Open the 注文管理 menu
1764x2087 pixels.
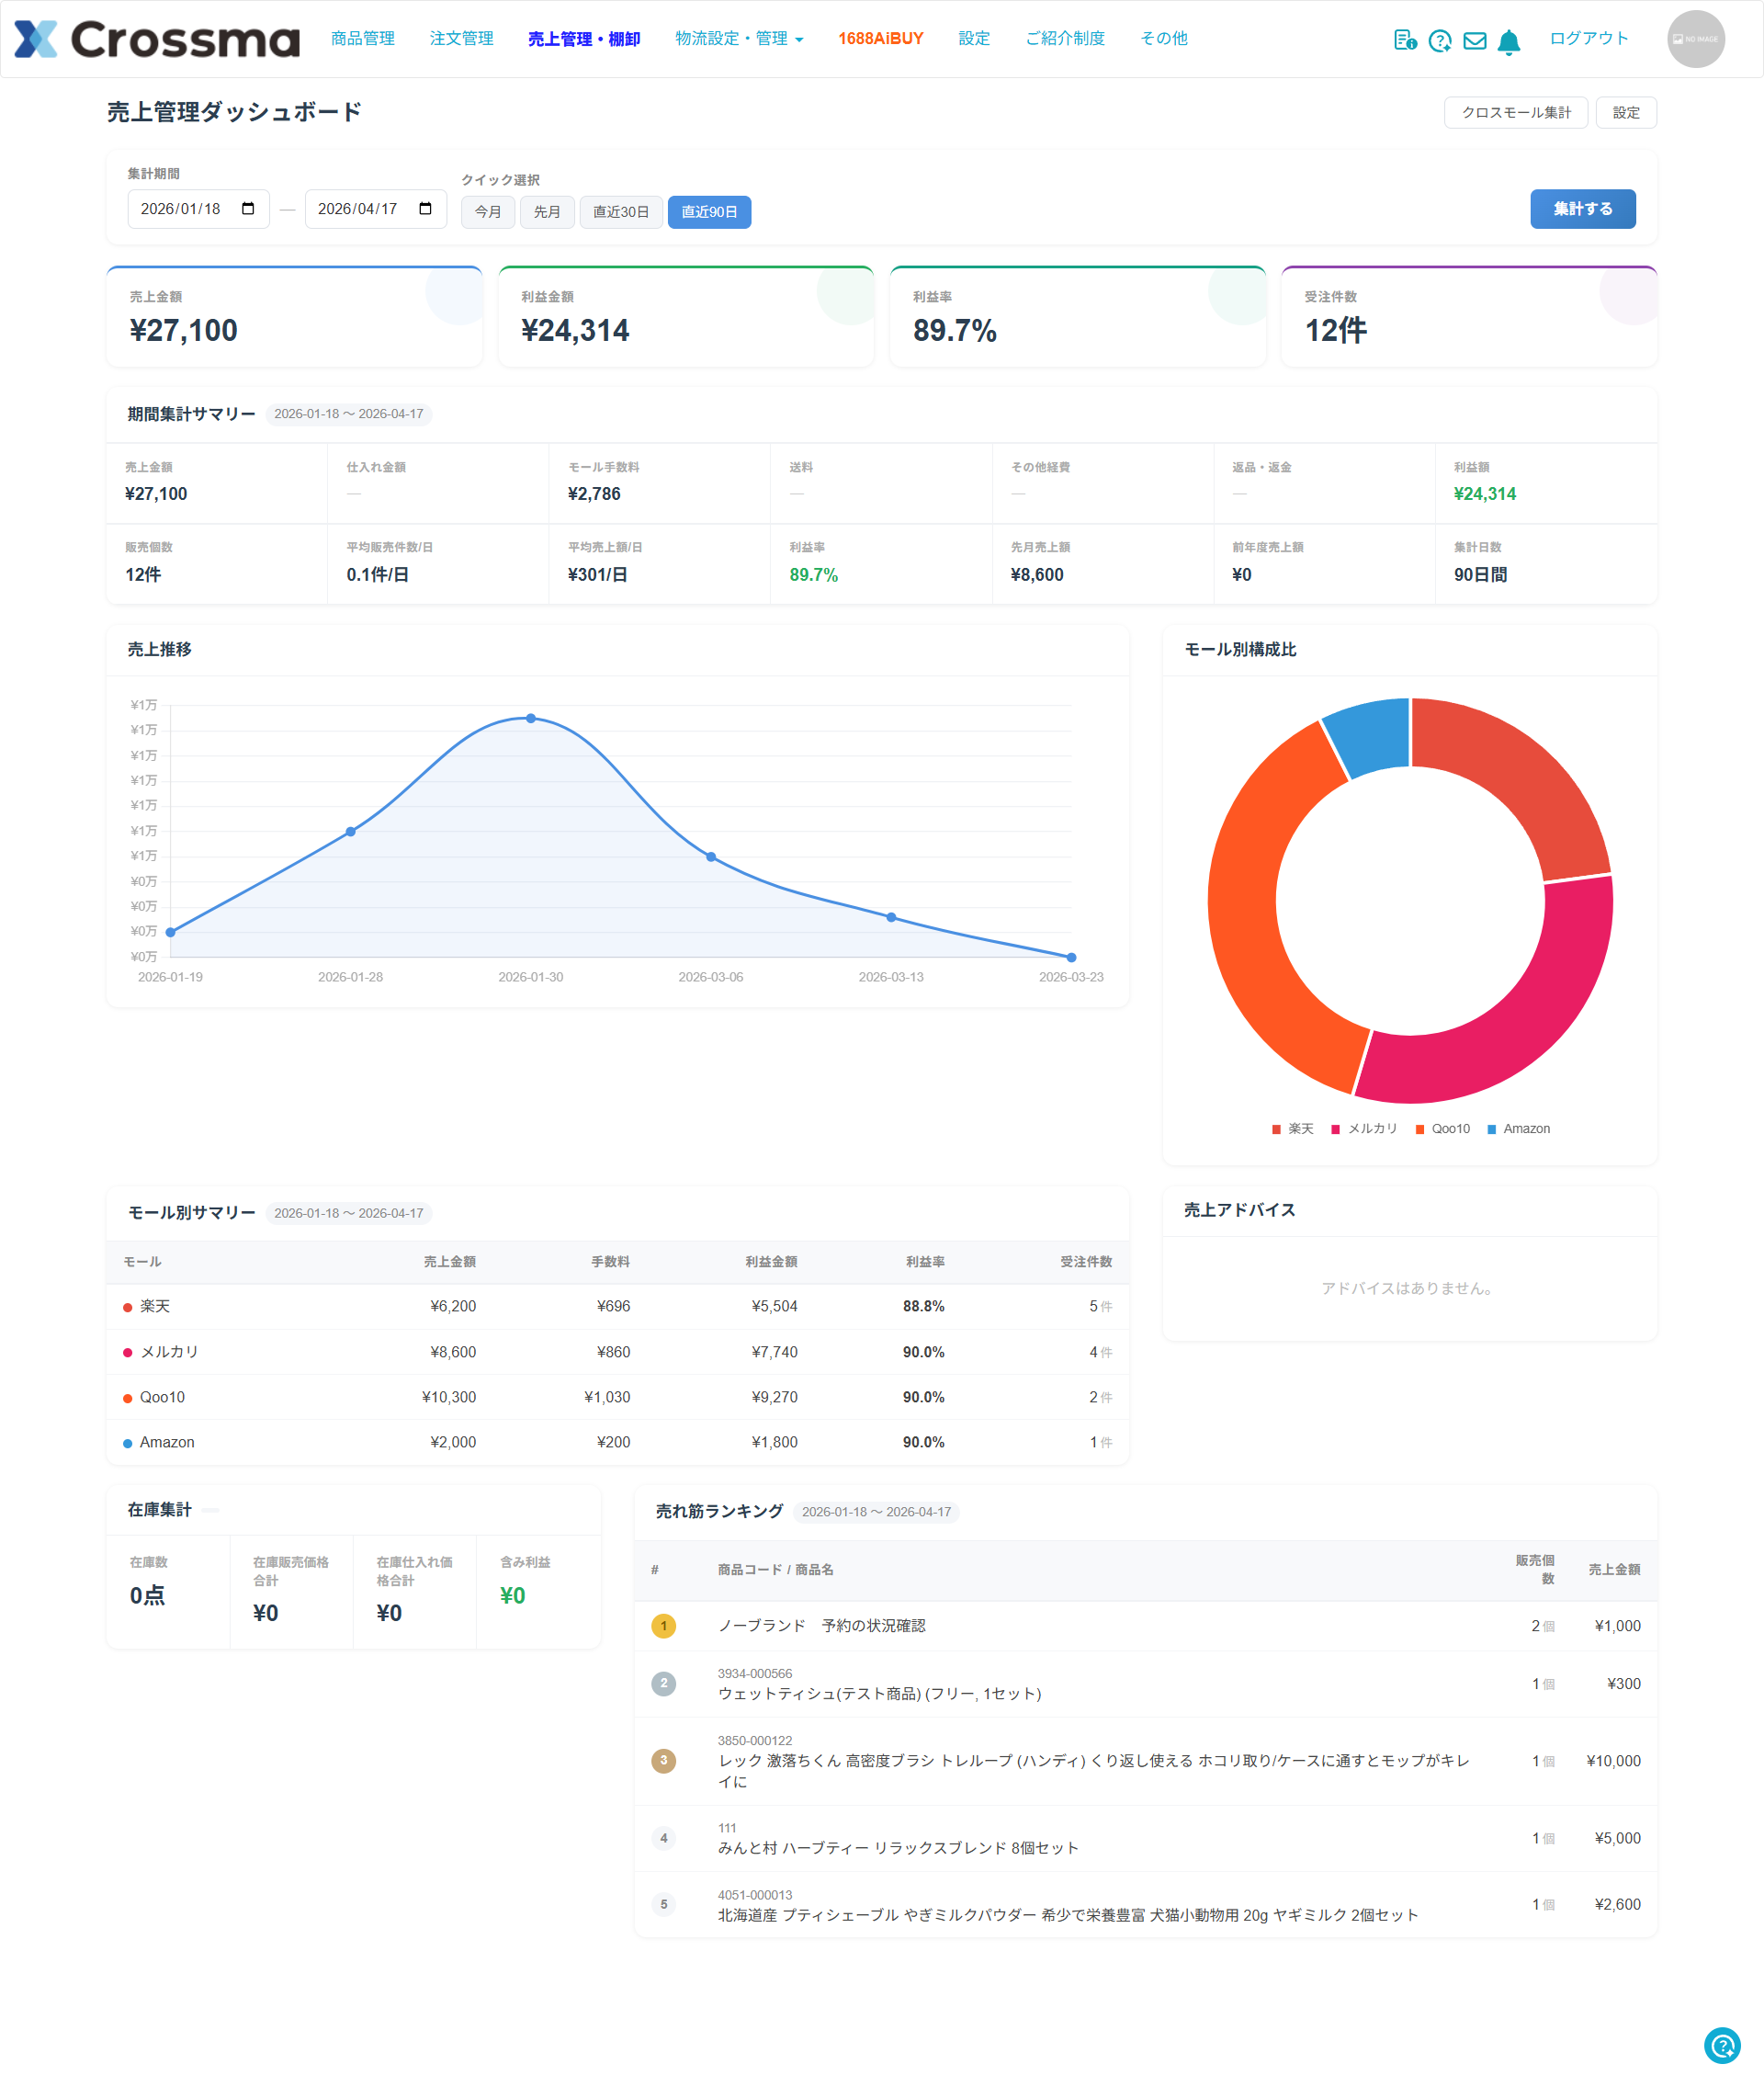461,39
